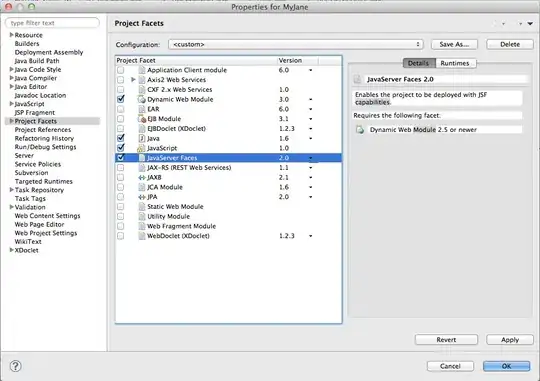This screenshot has width=540, height=381.
Task: Check the Utility Module checkbox
Action: (x=120, y=216)
